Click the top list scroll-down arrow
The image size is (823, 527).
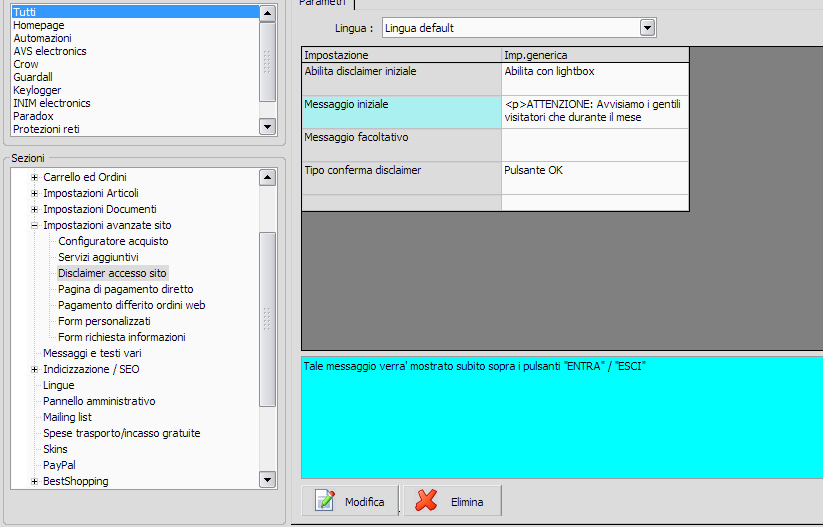pyautogui.click(x=268, y=127)
